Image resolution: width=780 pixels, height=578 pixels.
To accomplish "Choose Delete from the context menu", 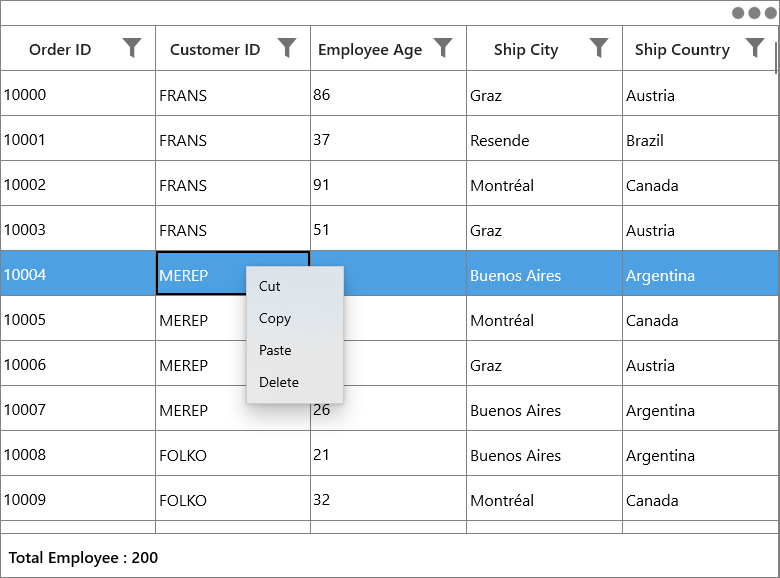I will point(294,382).
